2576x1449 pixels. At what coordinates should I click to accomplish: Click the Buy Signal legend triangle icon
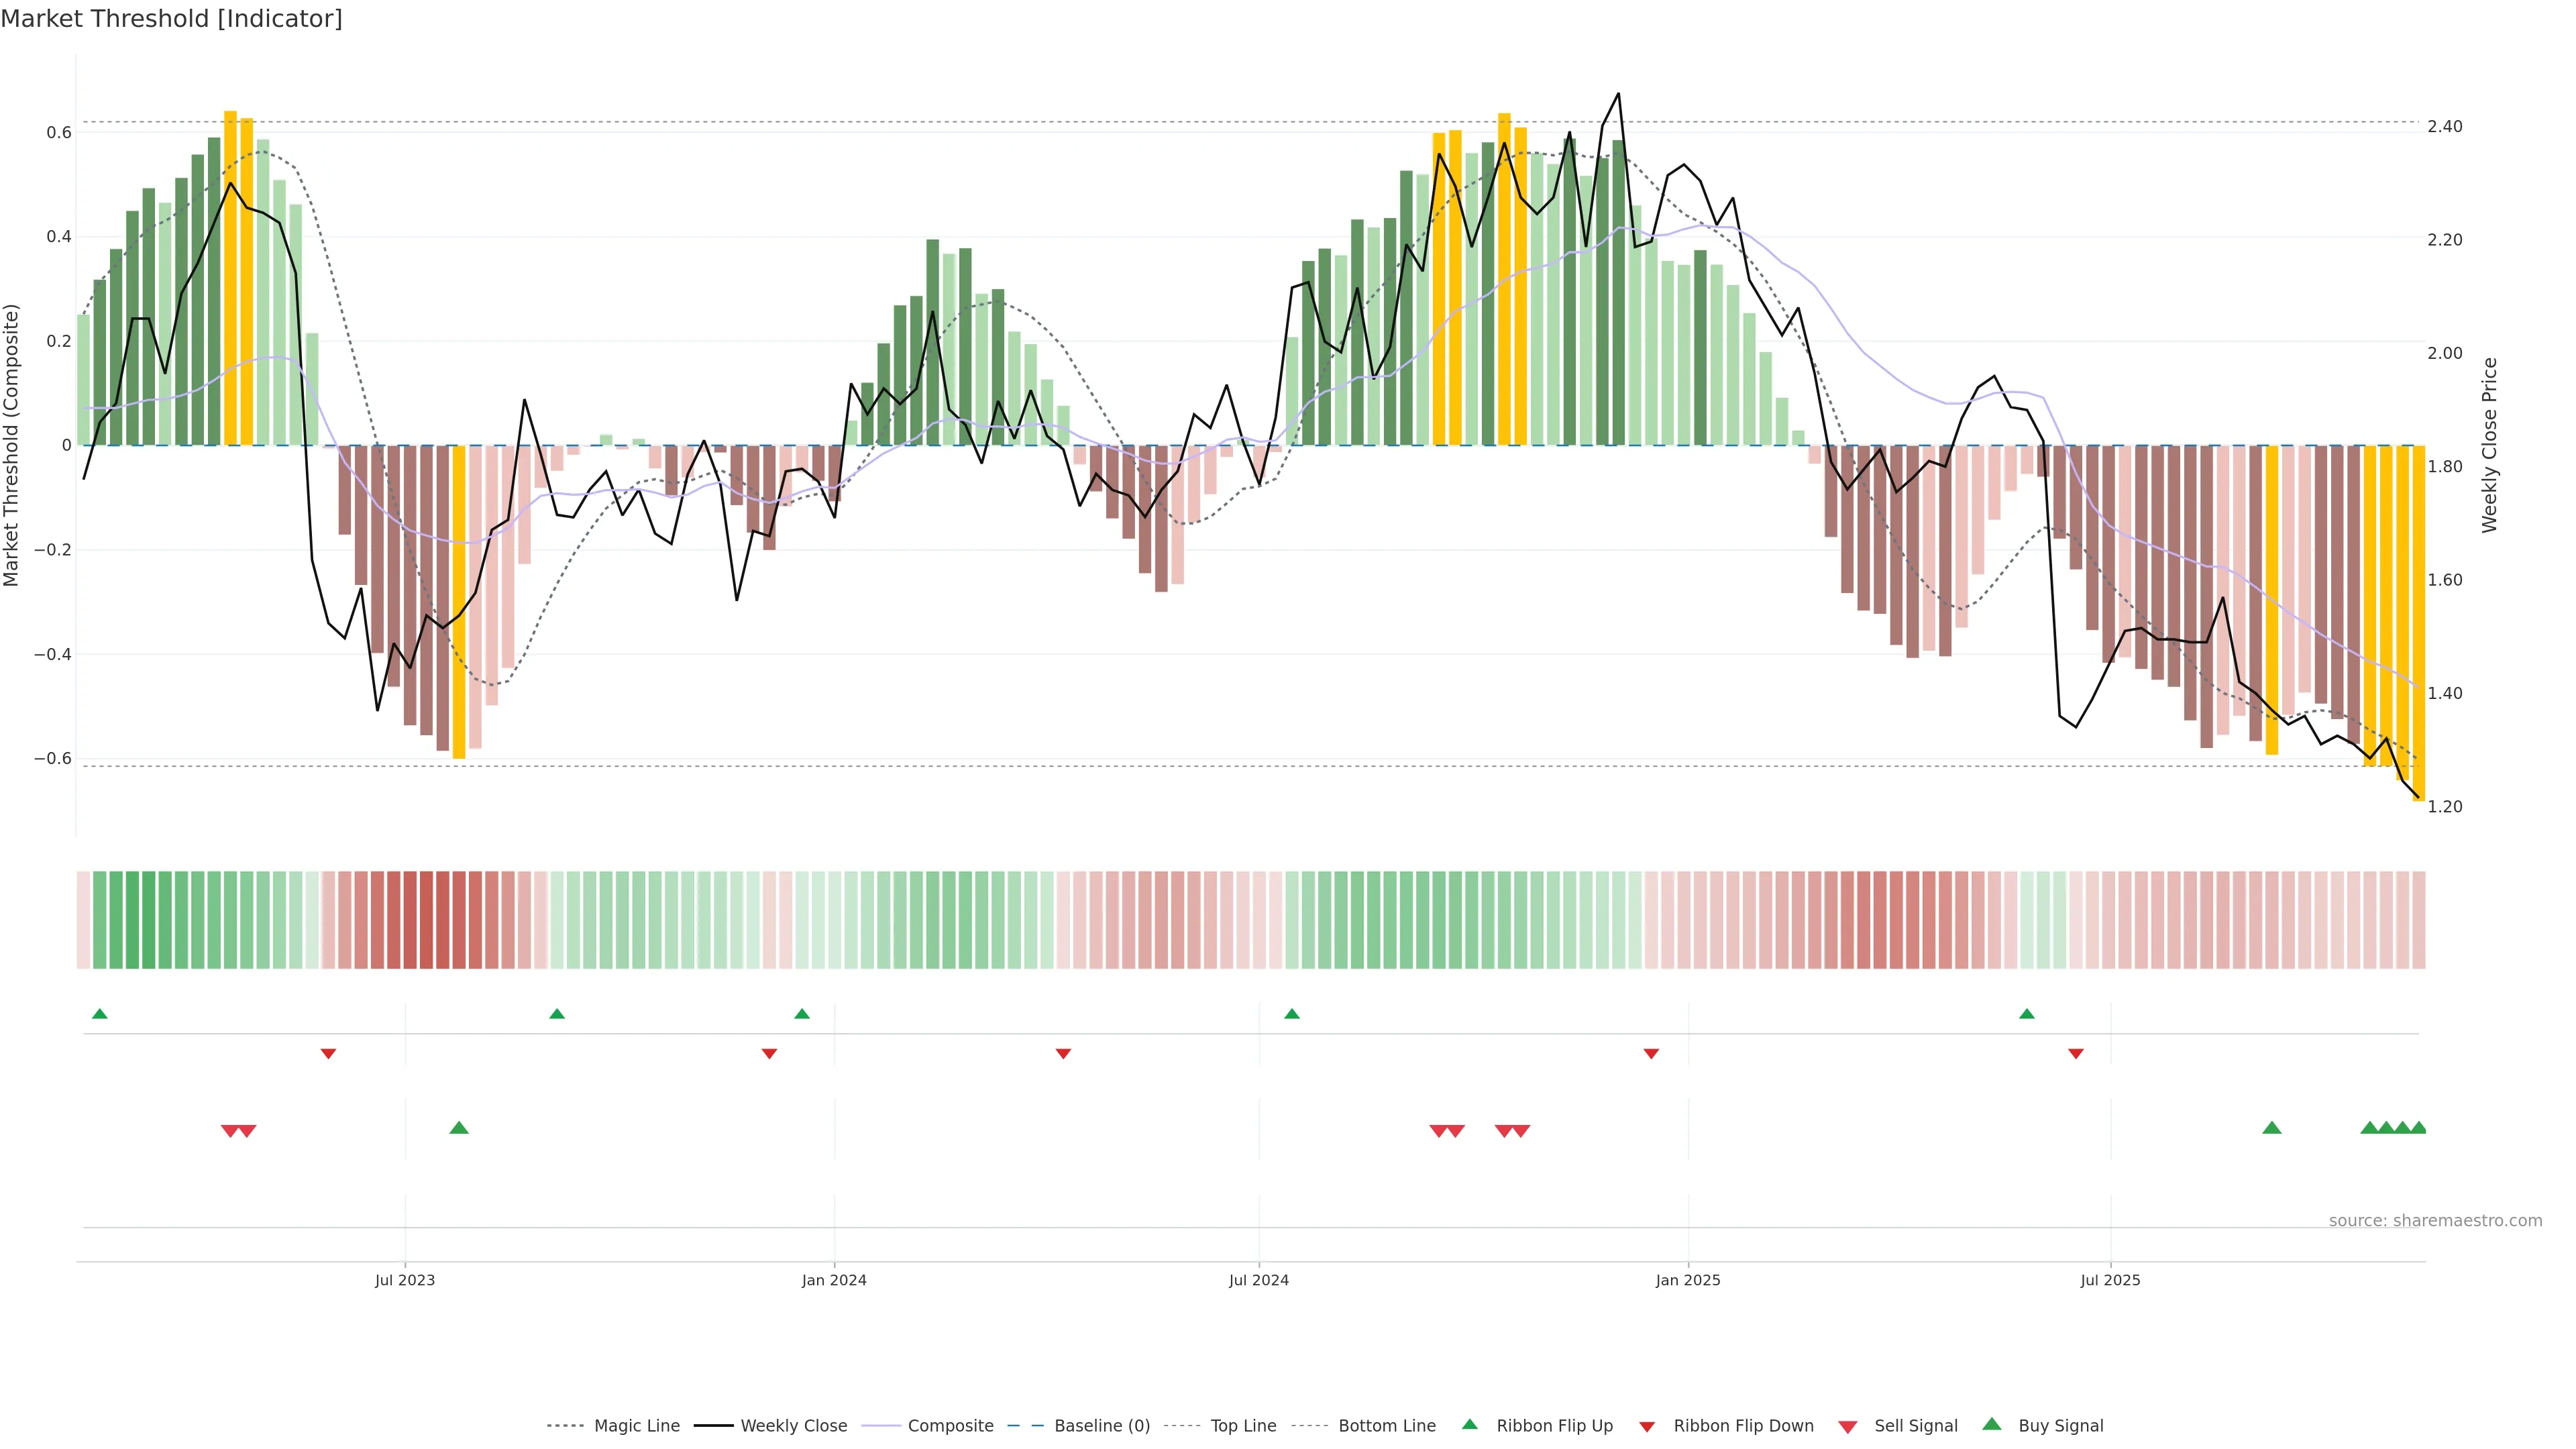(x=1991, y=1424)
